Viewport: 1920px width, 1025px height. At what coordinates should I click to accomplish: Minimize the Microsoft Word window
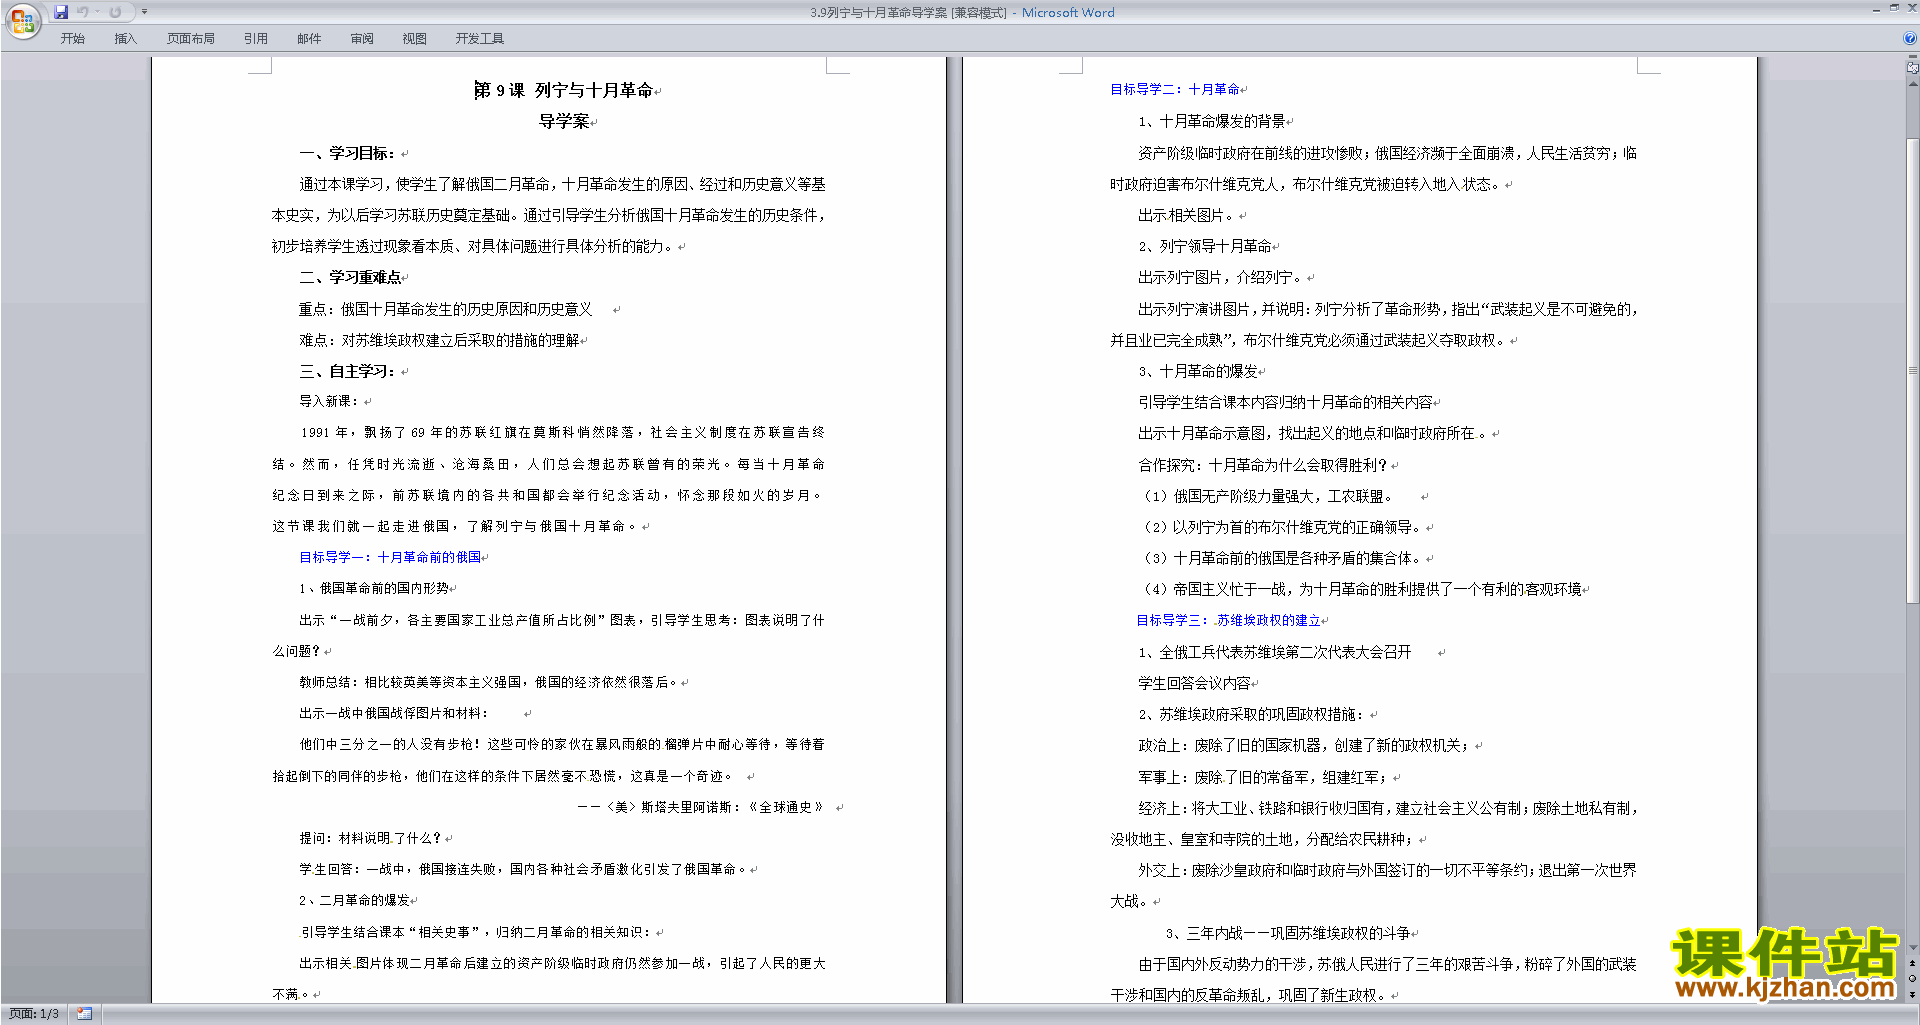coord(1876,9)
